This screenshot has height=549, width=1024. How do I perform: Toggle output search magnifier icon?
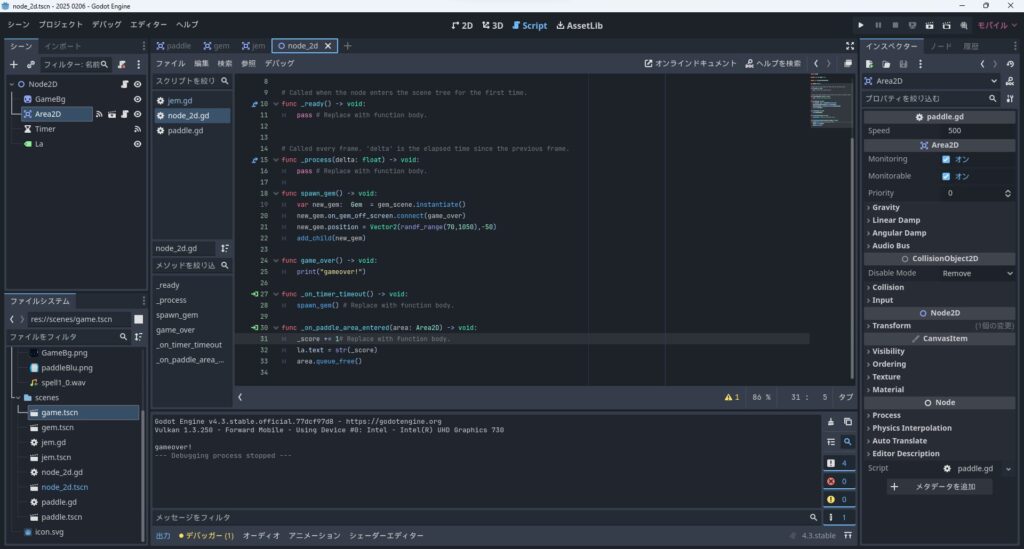848,442
